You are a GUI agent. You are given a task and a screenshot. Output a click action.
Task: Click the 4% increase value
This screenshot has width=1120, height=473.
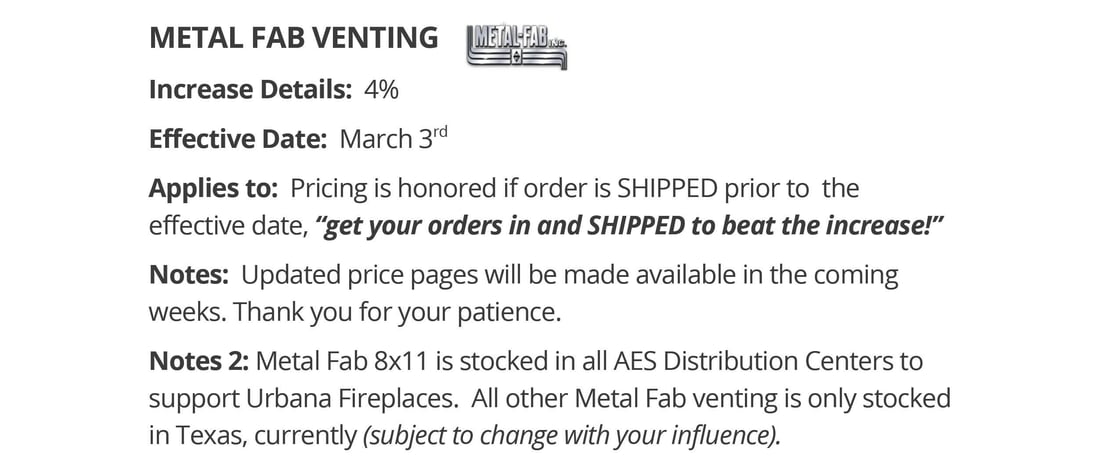[381, 89]
